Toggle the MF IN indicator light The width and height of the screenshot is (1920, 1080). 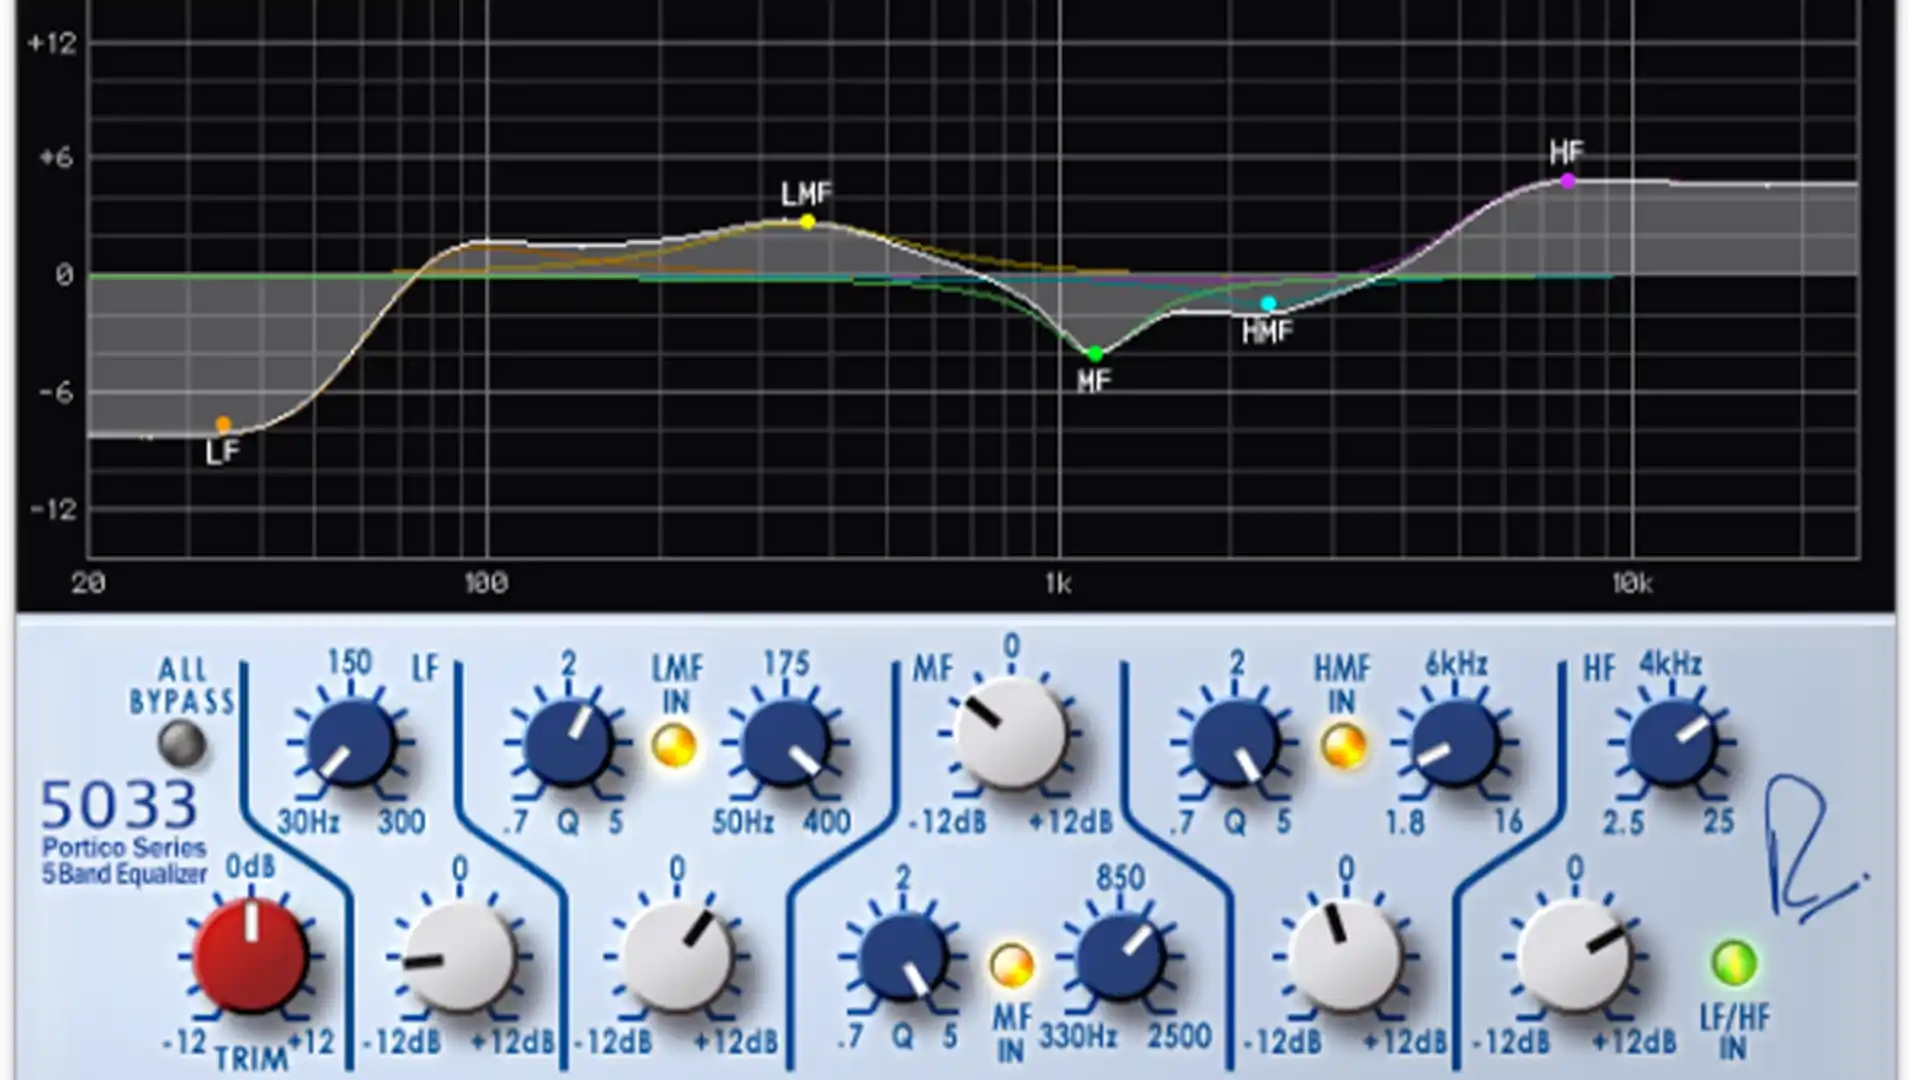pos(1011,965)
